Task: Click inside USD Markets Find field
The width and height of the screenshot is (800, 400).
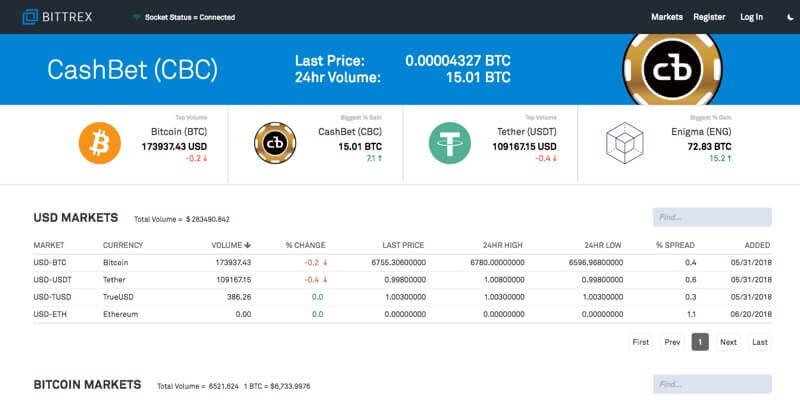Action: 712,217
